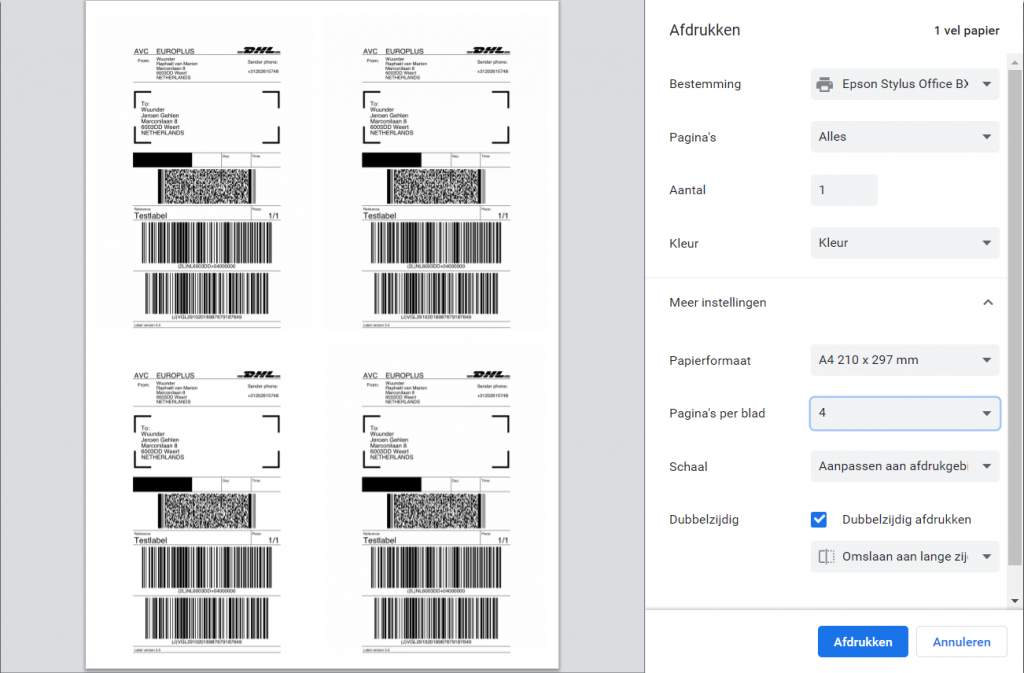1024x673 pixels.
Task: Click the top-right label preview
Action: click(x=436, y=187)
